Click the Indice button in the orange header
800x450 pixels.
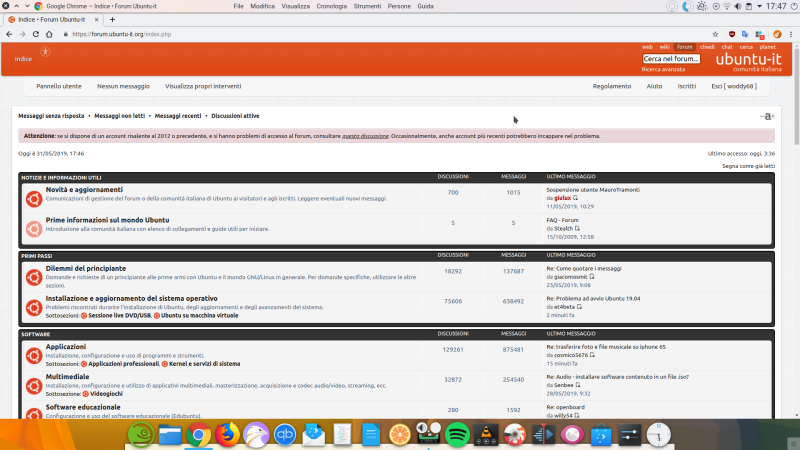tap(23, 59)
